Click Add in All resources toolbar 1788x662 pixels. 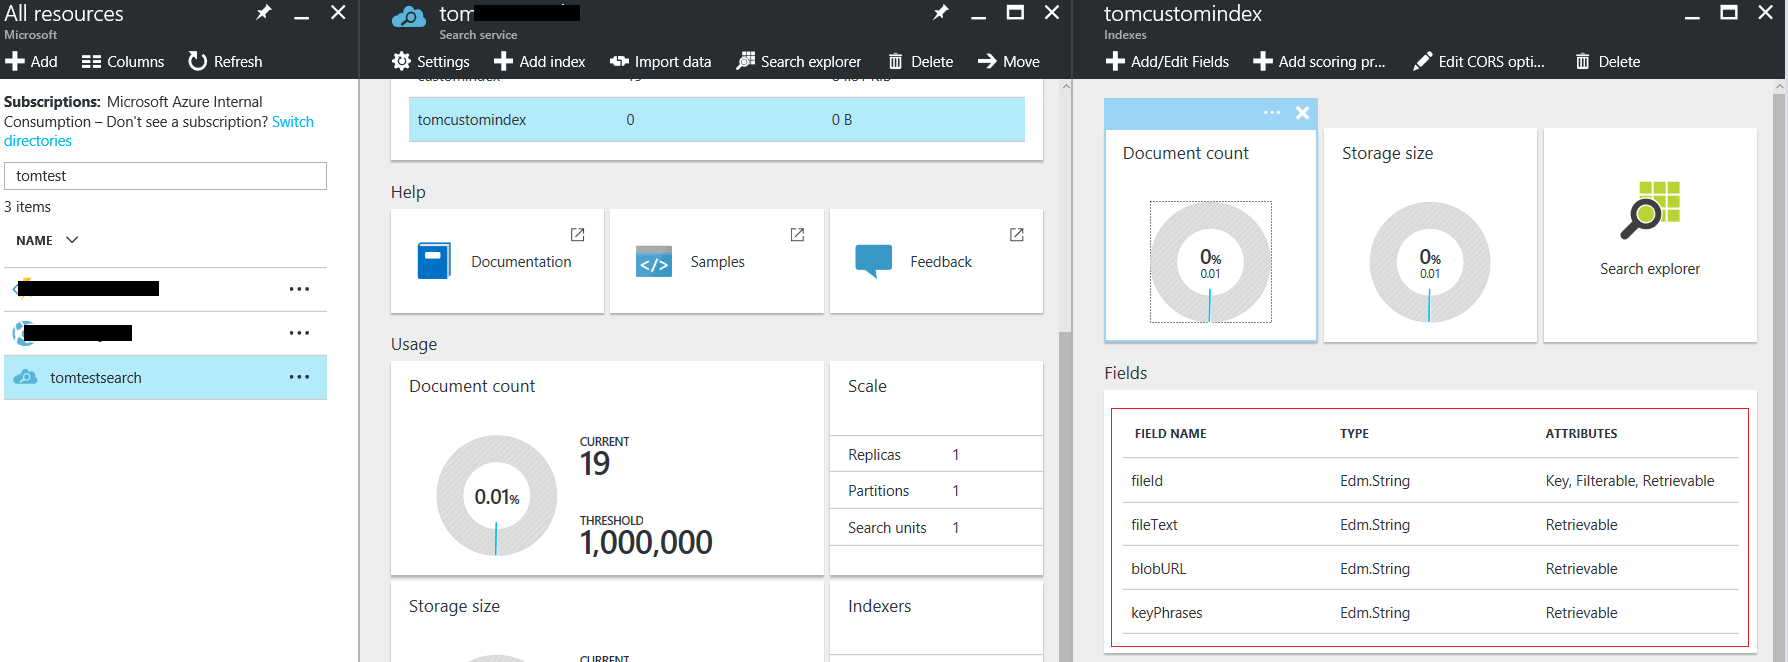[31, 61]
